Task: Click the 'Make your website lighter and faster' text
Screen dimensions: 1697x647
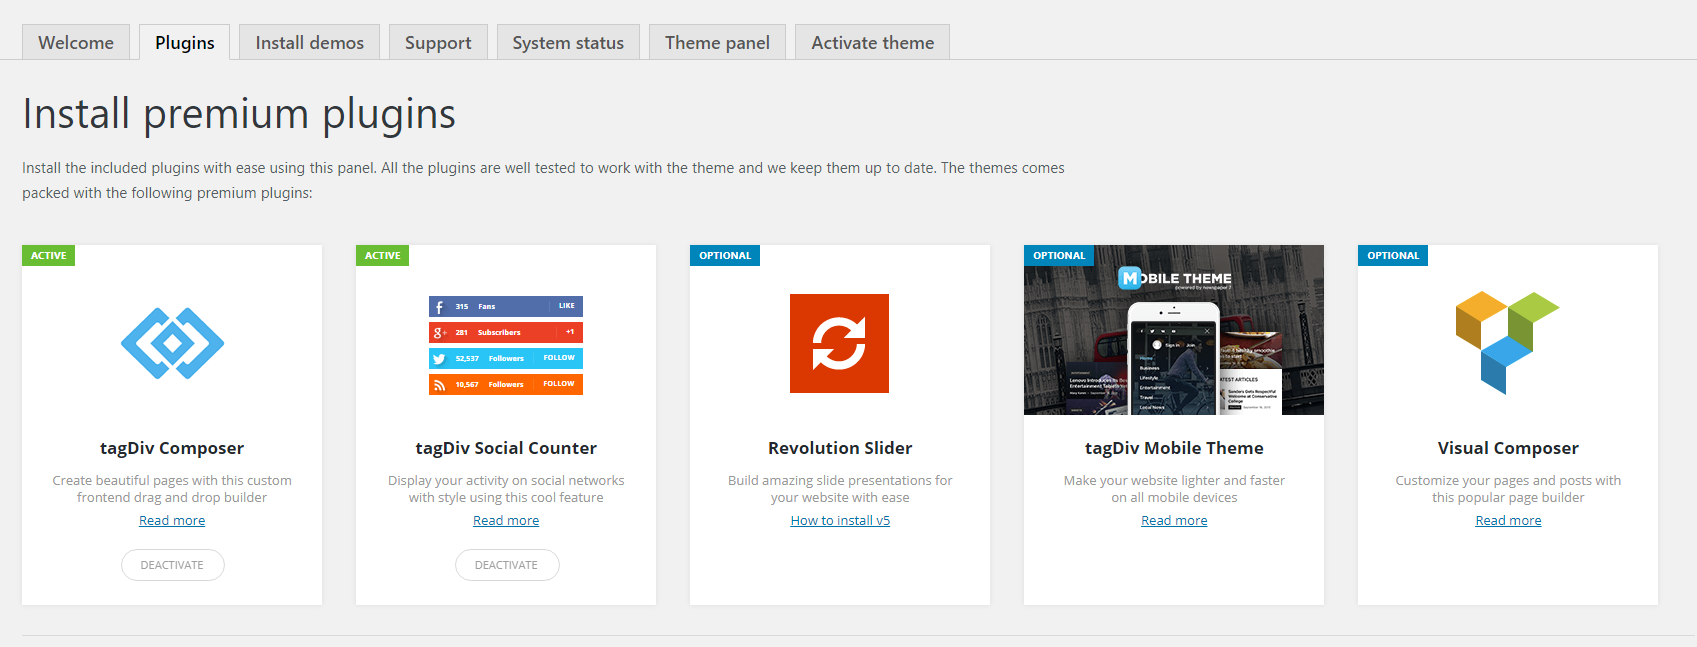Action: [1174, 489]
